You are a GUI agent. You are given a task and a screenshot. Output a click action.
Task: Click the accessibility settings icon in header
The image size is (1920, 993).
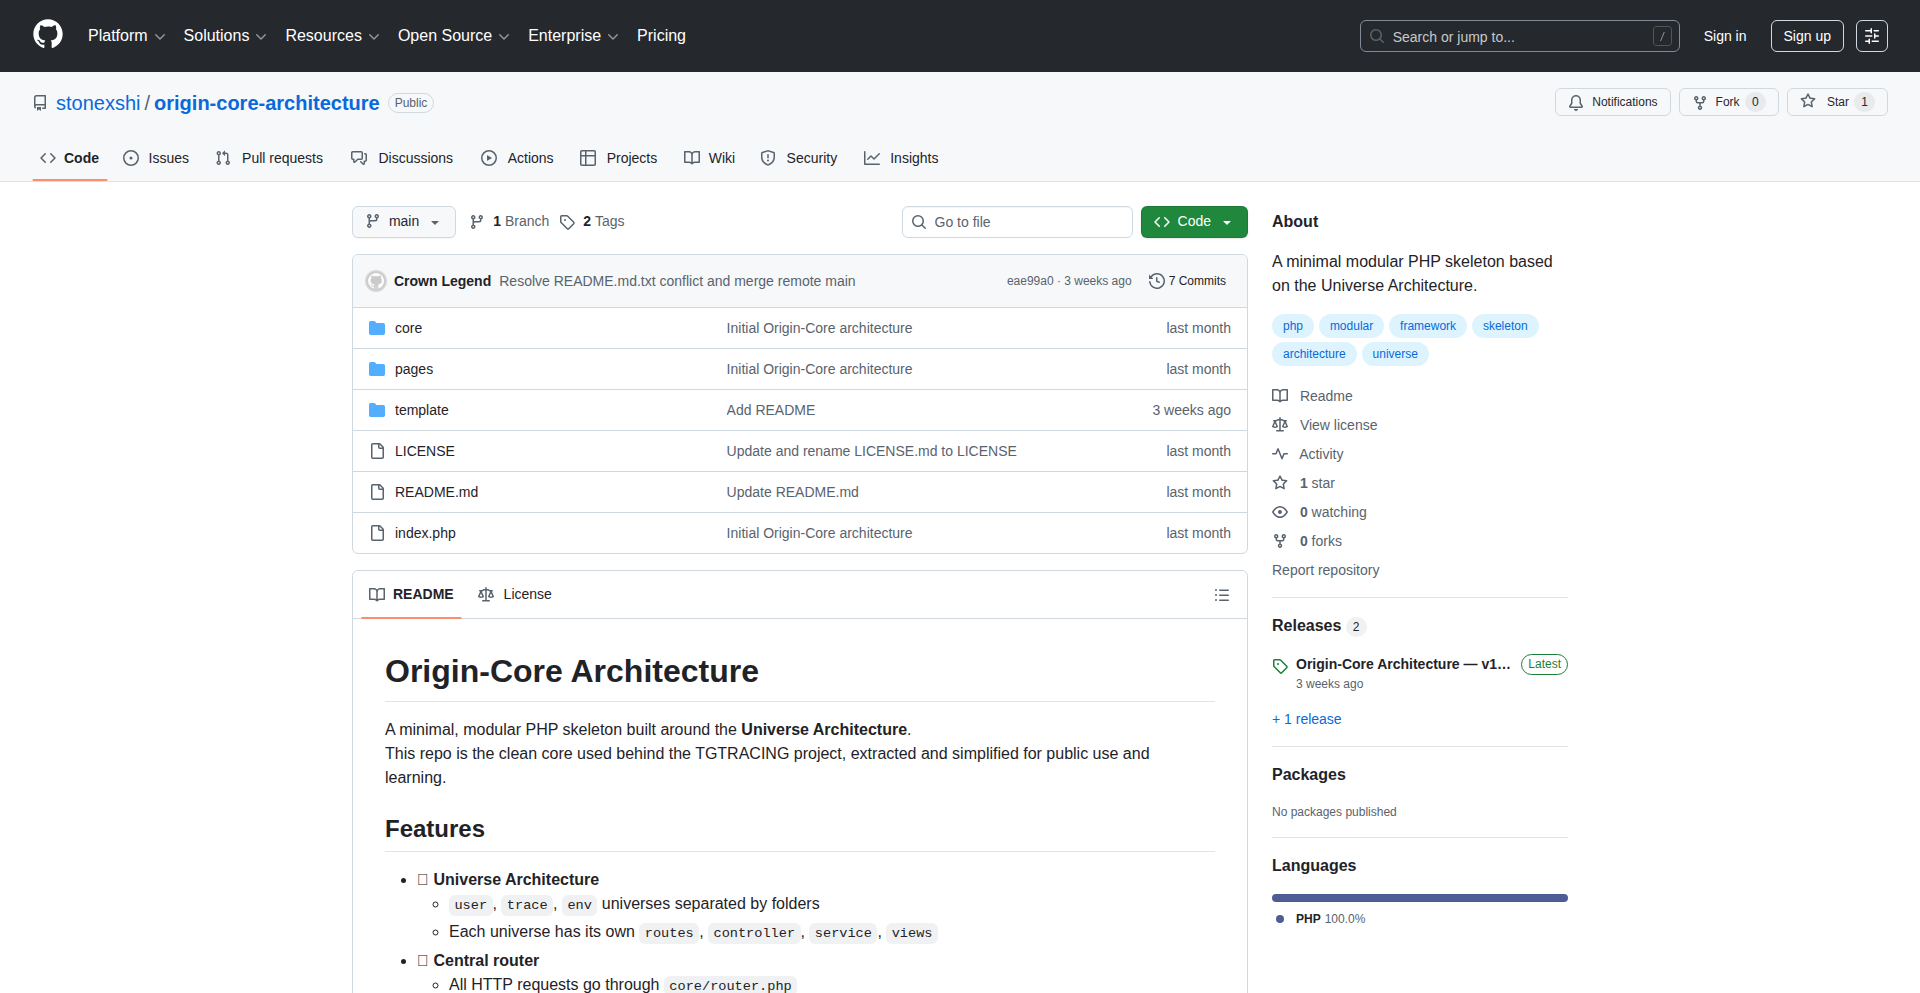[1871, 36]
